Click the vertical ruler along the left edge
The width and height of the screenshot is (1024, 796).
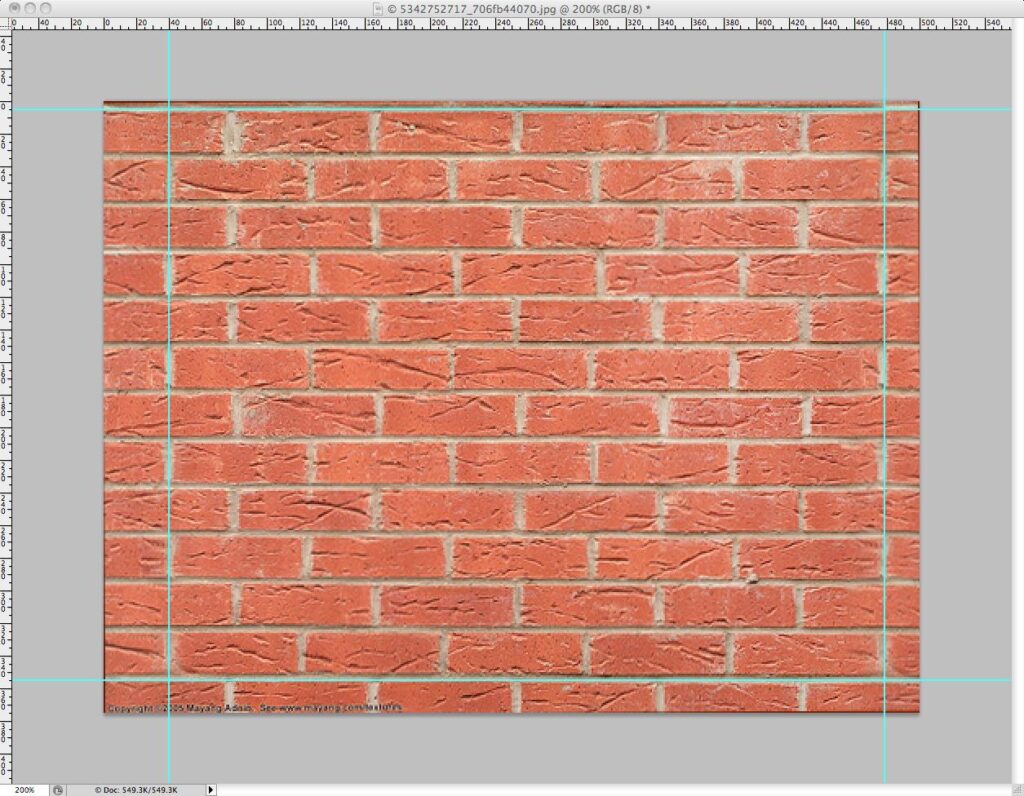click(5, 400)
